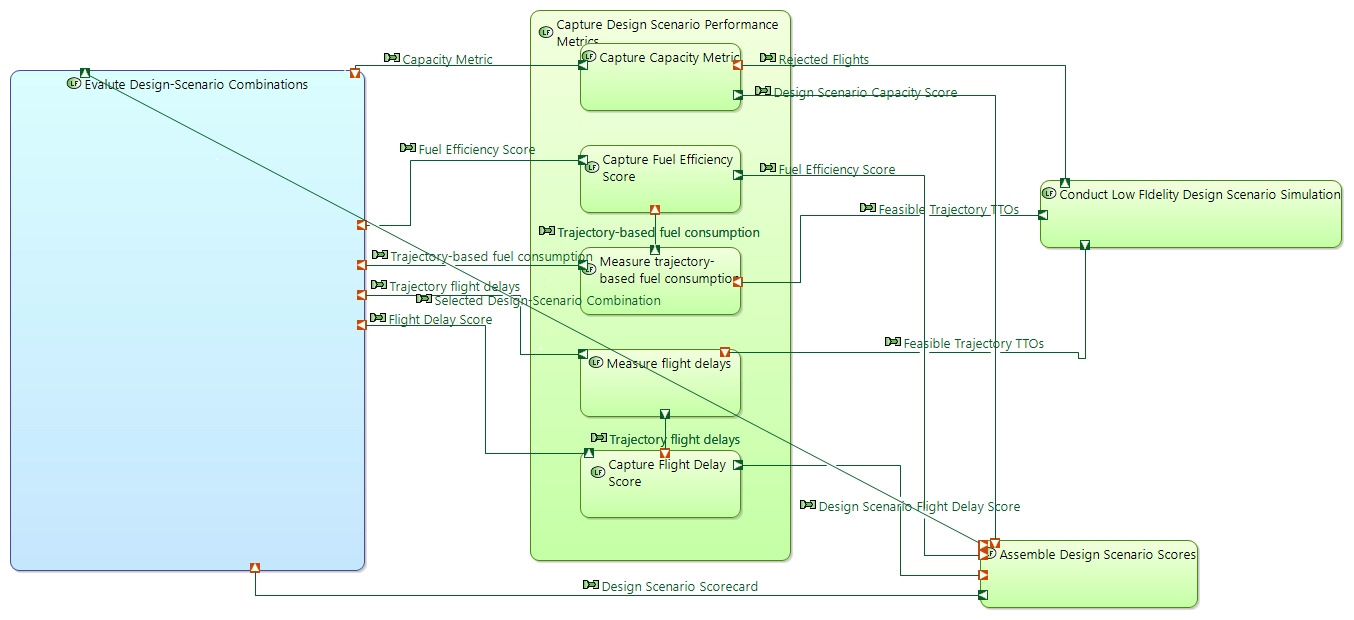Screen dimensions: 1354x620
Task: Click the function icon of Capture Capacity Metric
Action: point(589,57)
